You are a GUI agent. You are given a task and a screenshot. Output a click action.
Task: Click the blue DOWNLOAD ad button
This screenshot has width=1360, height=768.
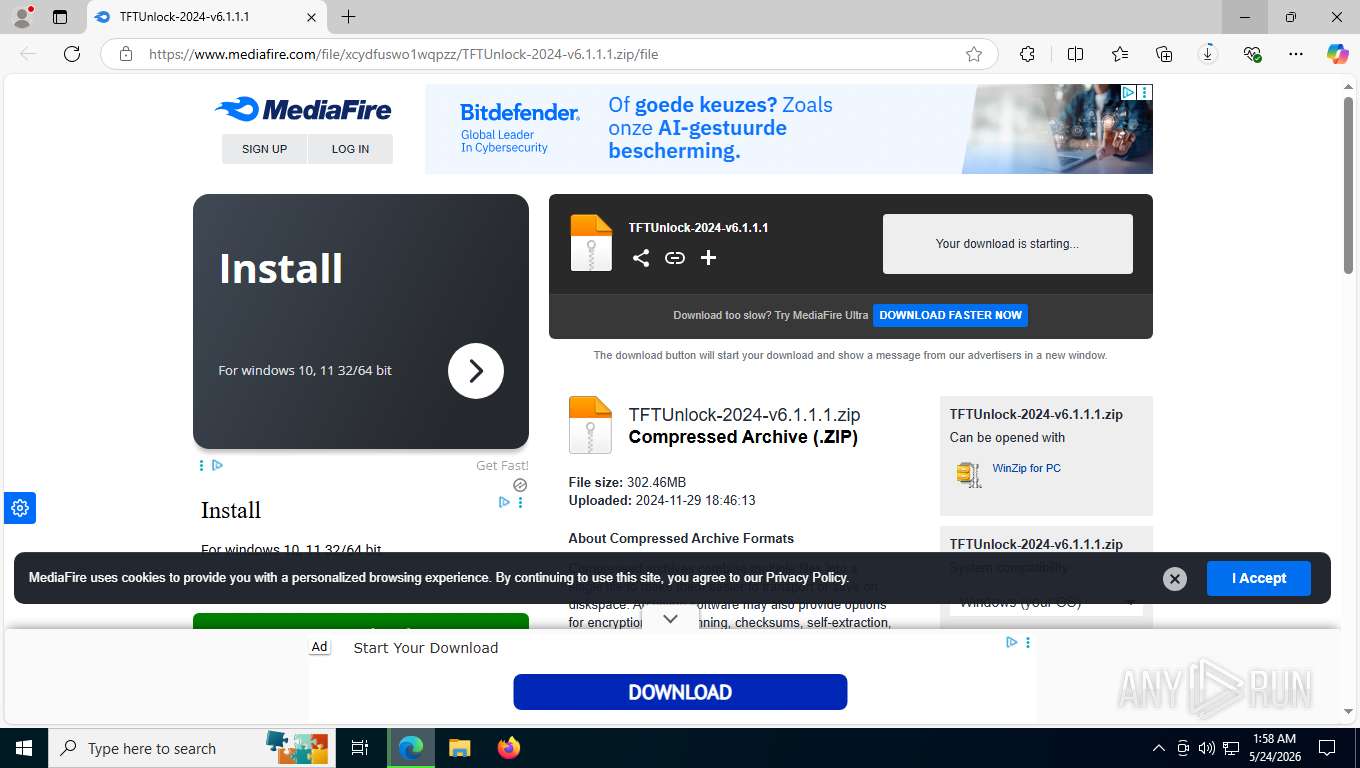pos(680,692)
